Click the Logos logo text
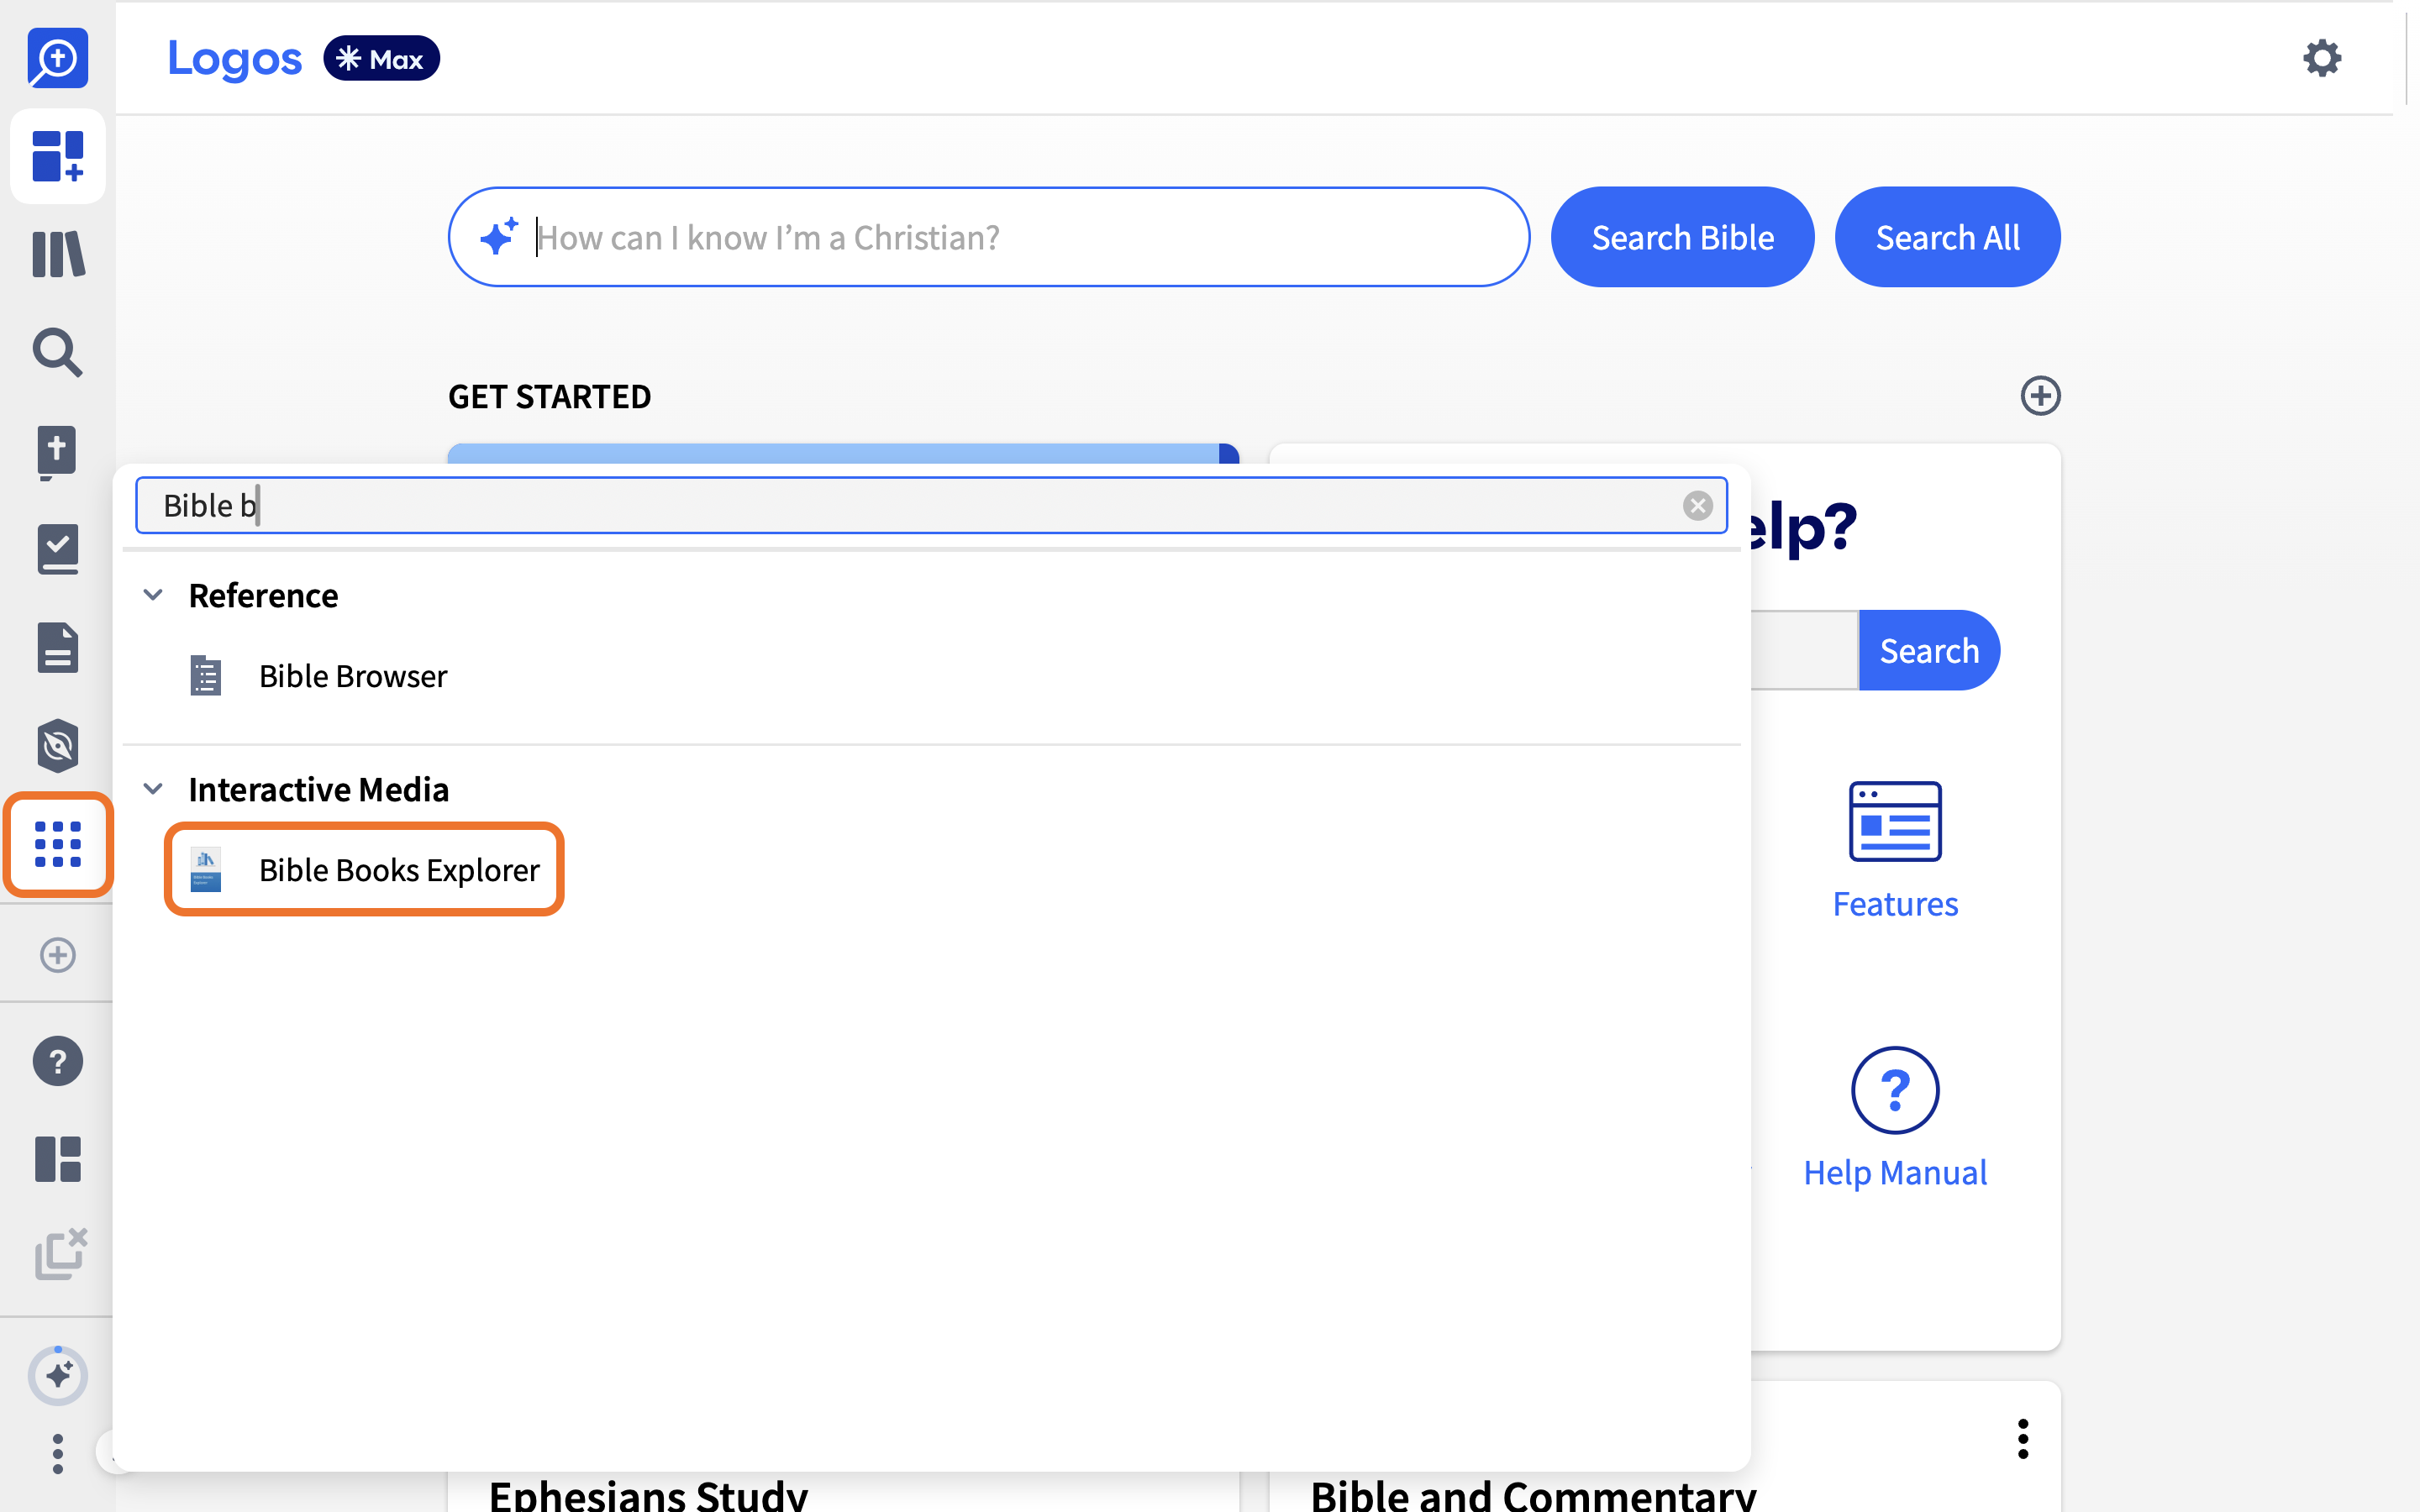 [234, 58]
